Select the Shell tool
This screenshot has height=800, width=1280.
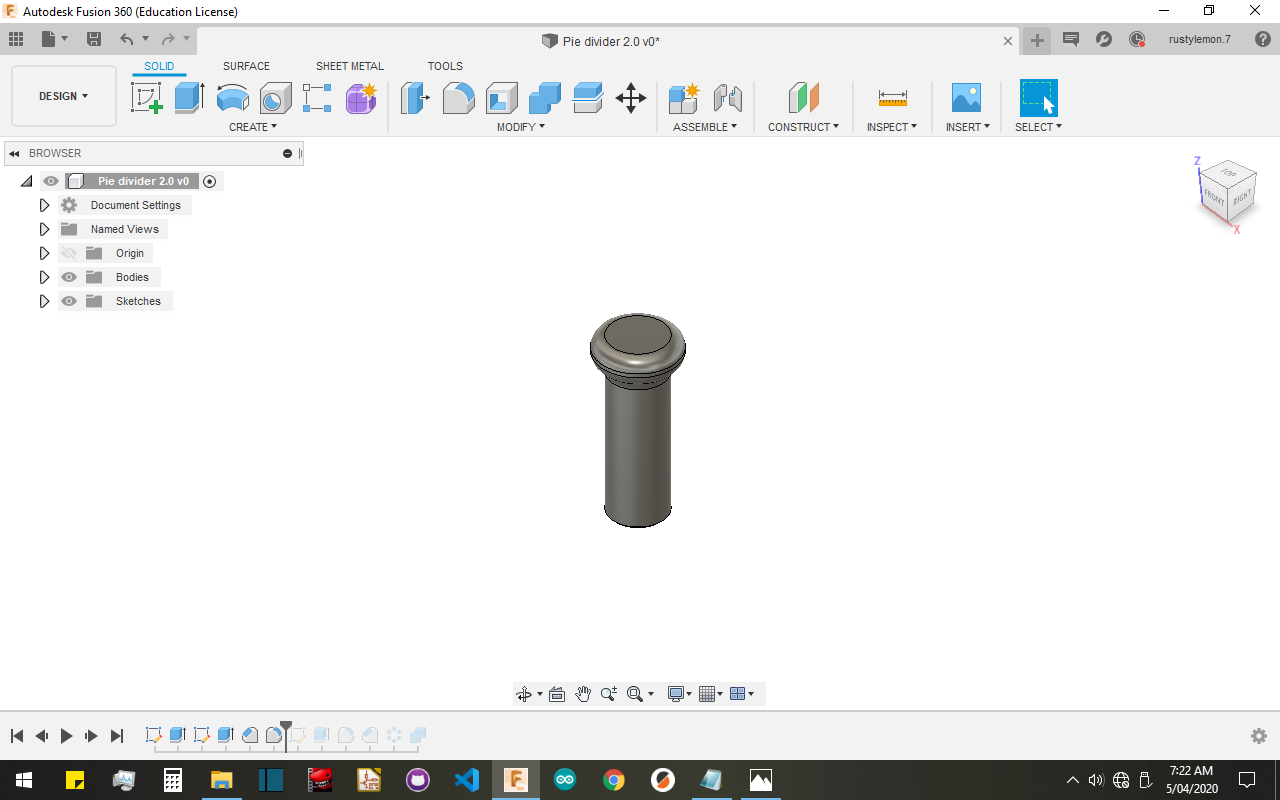coord(502,98)
